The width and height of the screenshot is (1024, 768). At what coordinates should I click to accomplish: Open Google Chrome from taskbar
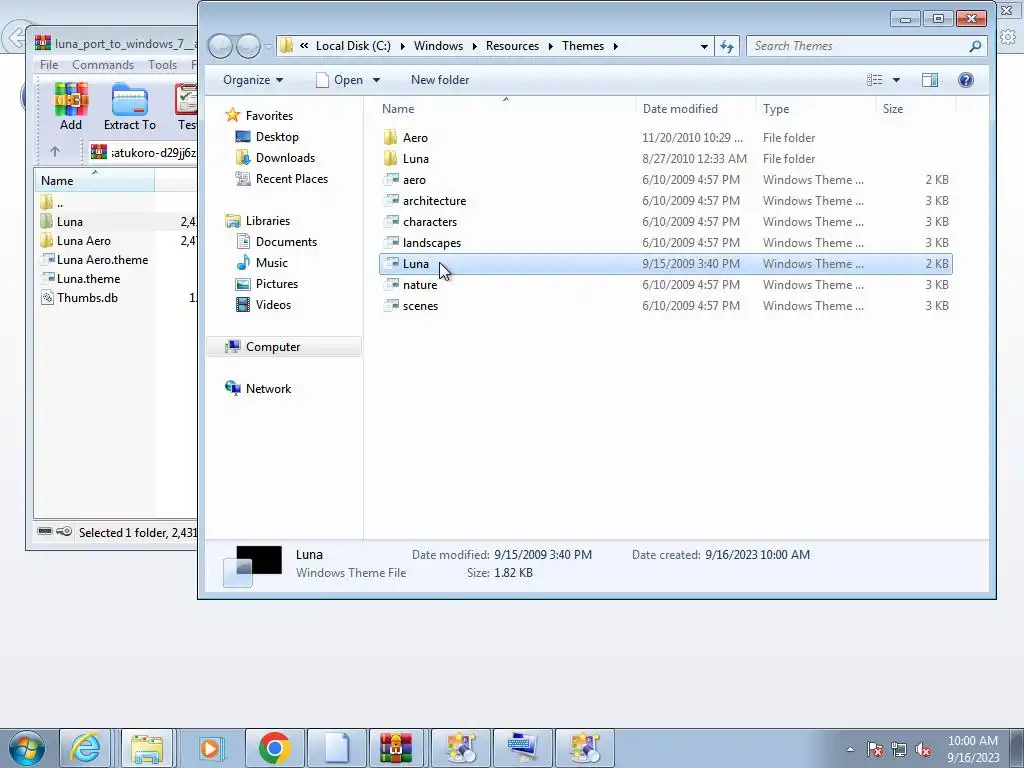click(274, 748)
